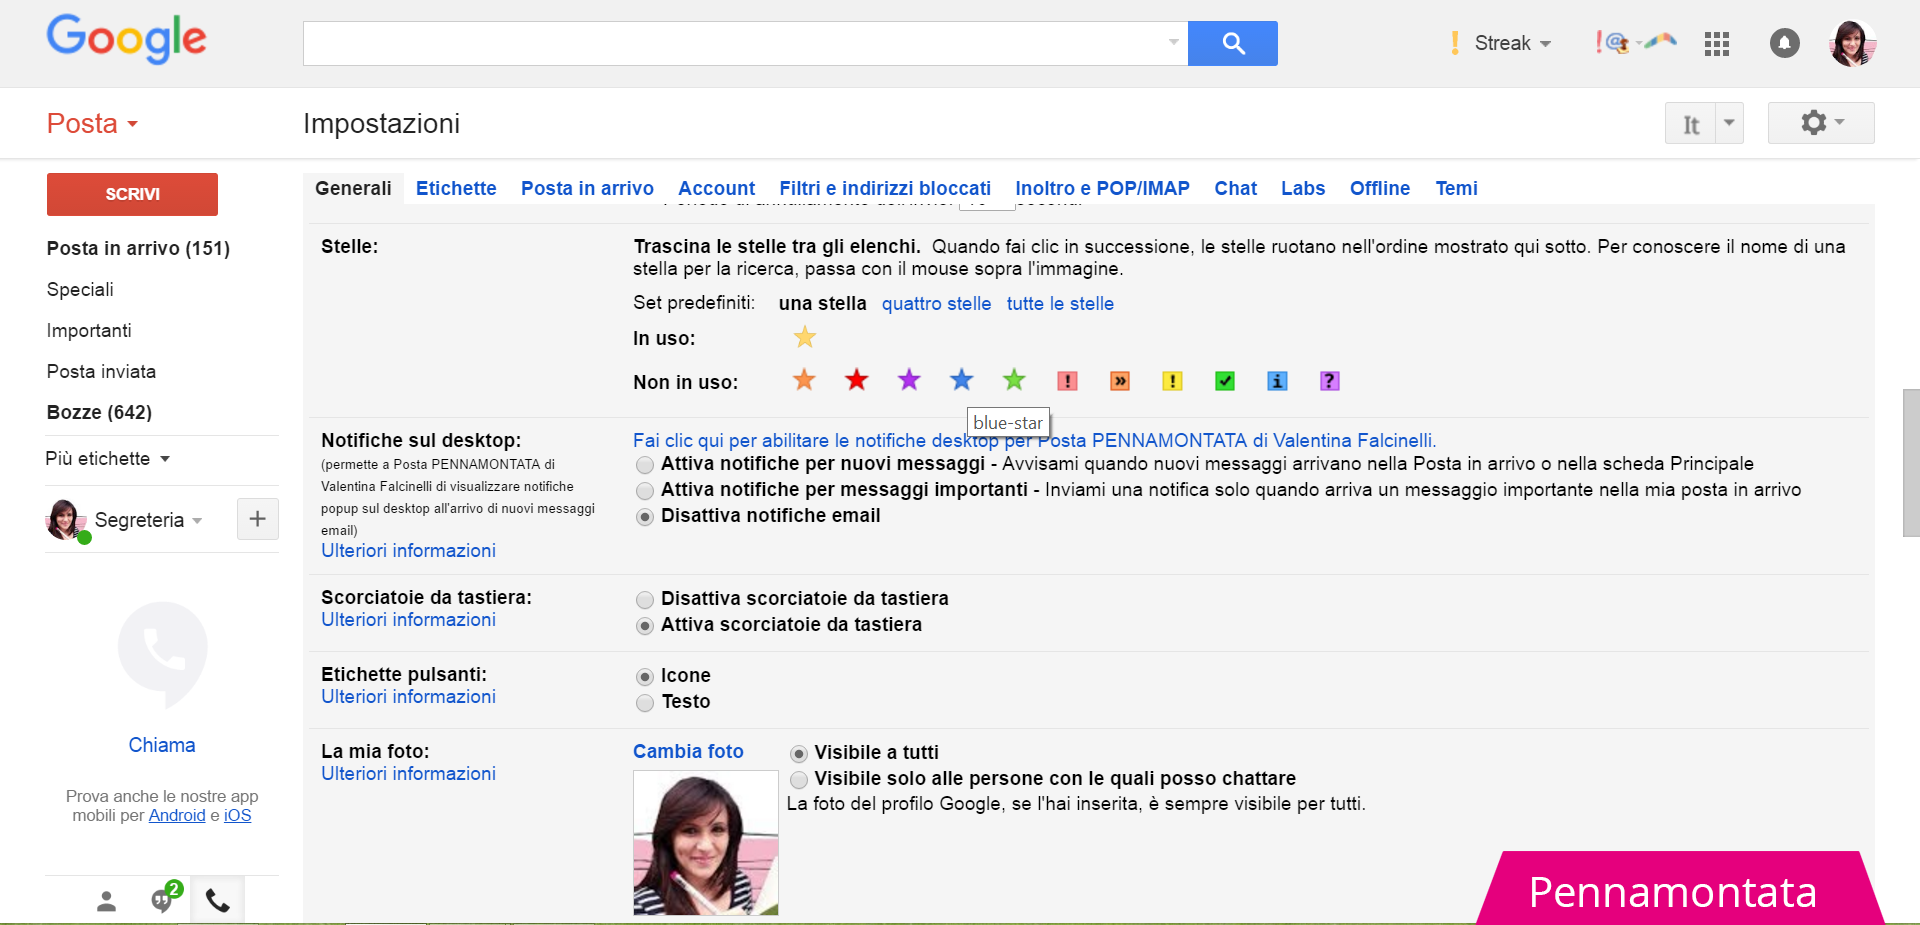
Task: Open the notifications bell
Action: coord(1784,44)
